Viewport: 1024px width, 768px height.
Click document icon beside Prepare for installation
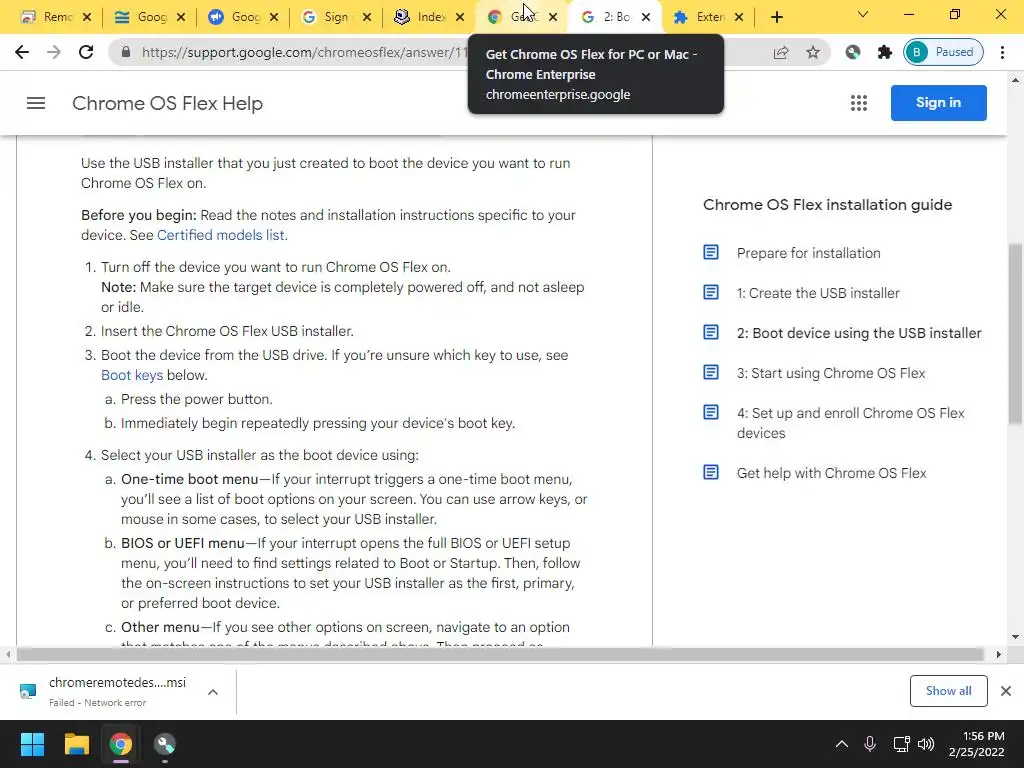(711, 252)
